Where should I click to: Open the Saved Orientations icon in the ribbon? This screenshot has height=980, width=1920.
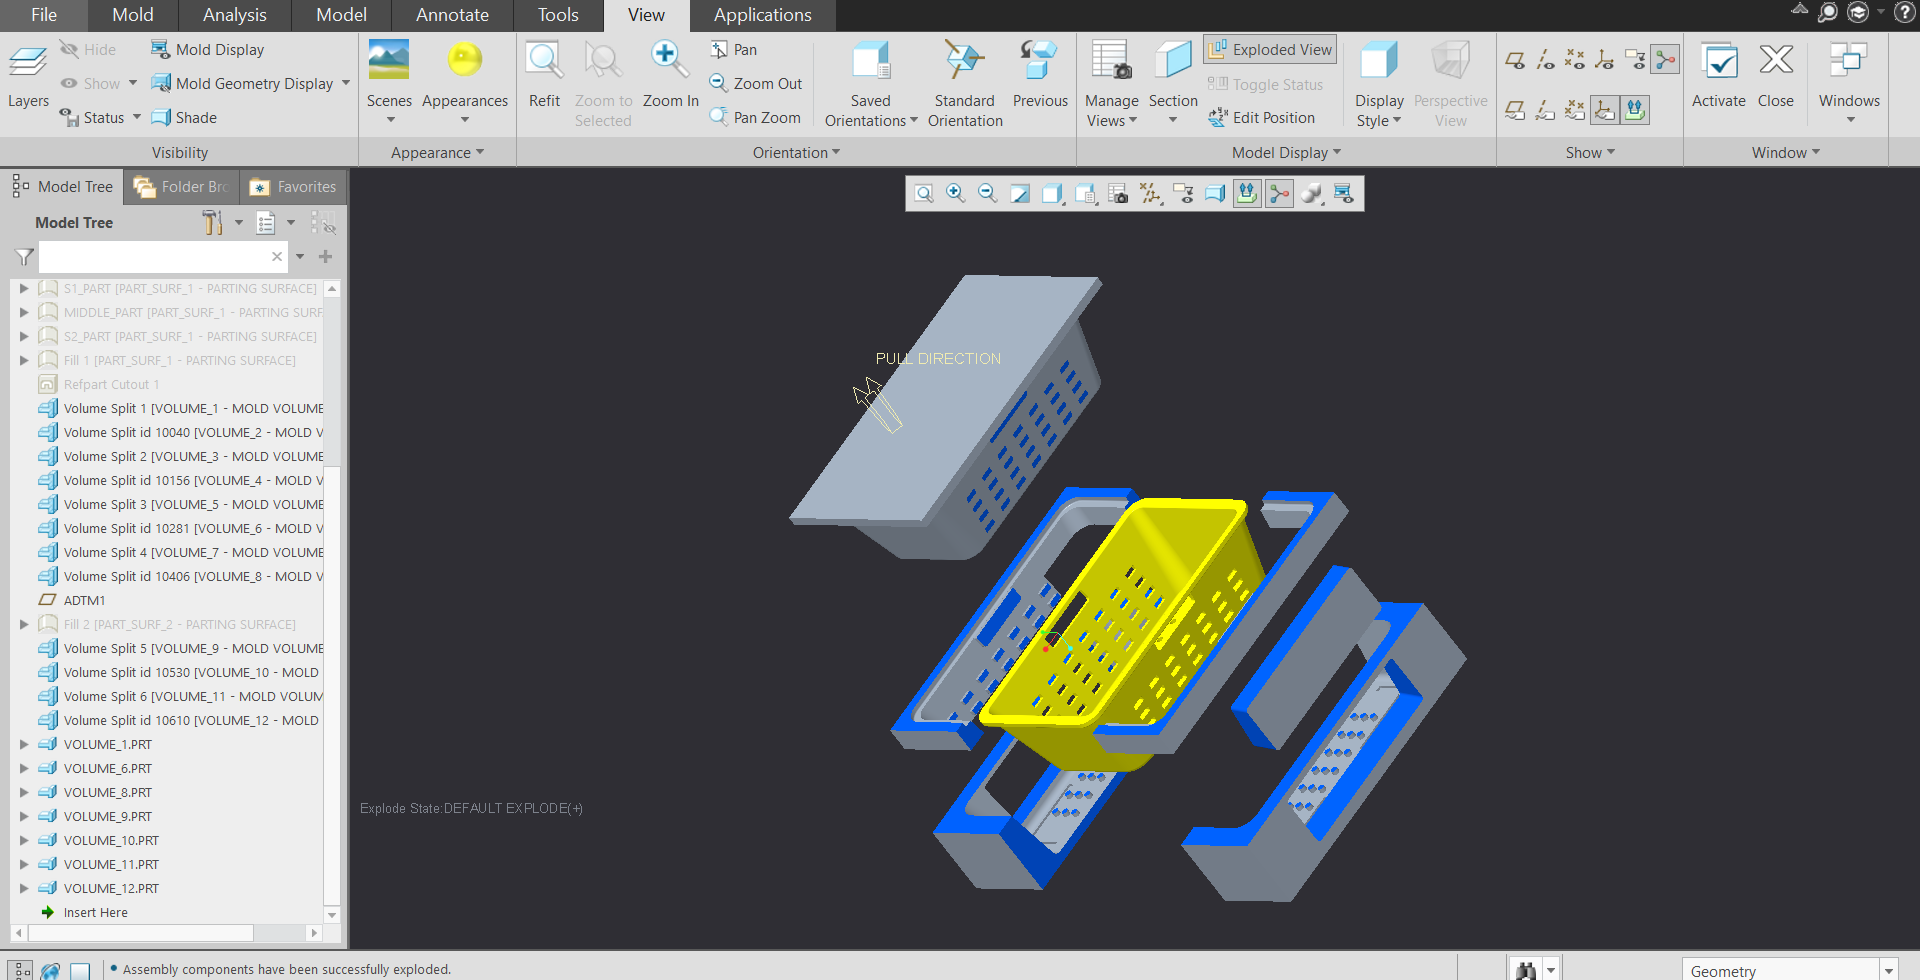pyautogui.click(x=871, y=60)
